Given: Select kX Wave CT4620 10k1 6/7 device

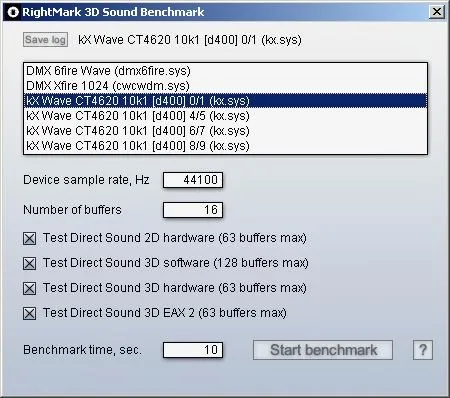Looking at the screenshot, I should 225,131.
